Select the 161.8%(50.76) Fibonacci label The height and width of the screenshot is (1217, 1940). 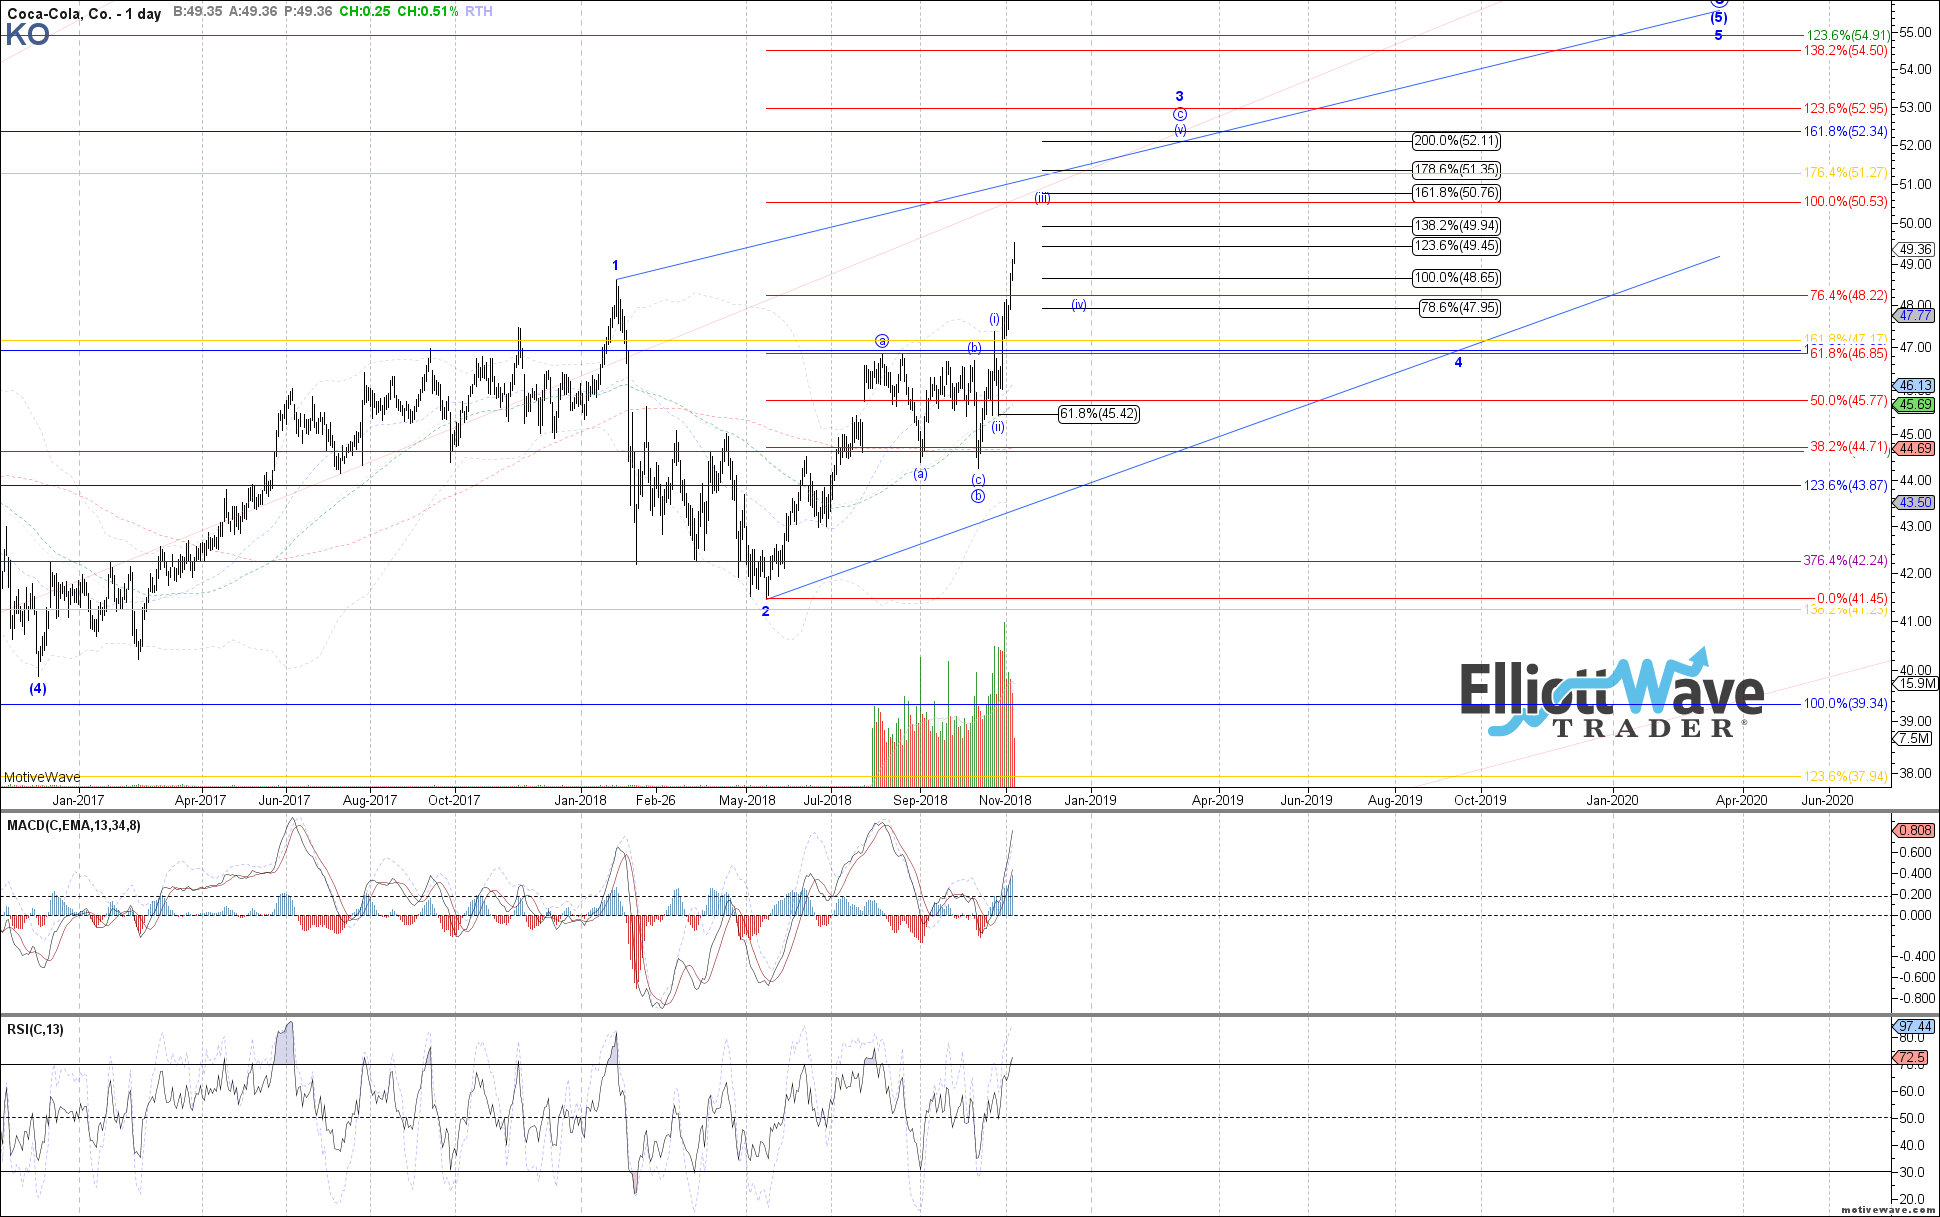click(1456, 193)
